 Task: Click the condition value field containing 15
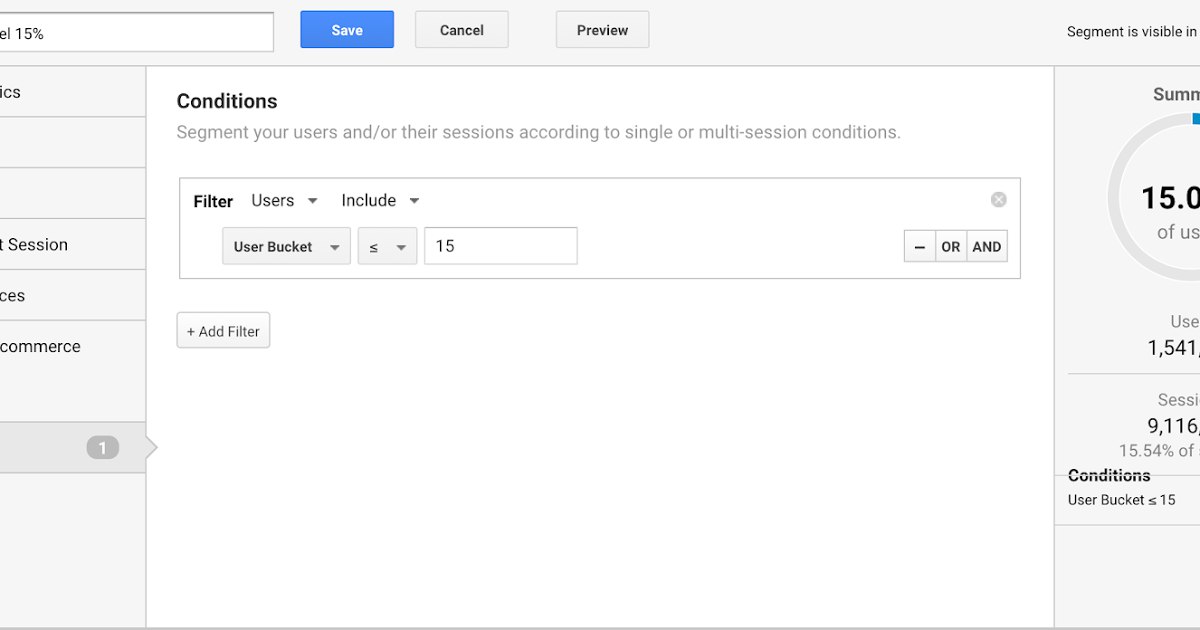(x=500, y=246)
